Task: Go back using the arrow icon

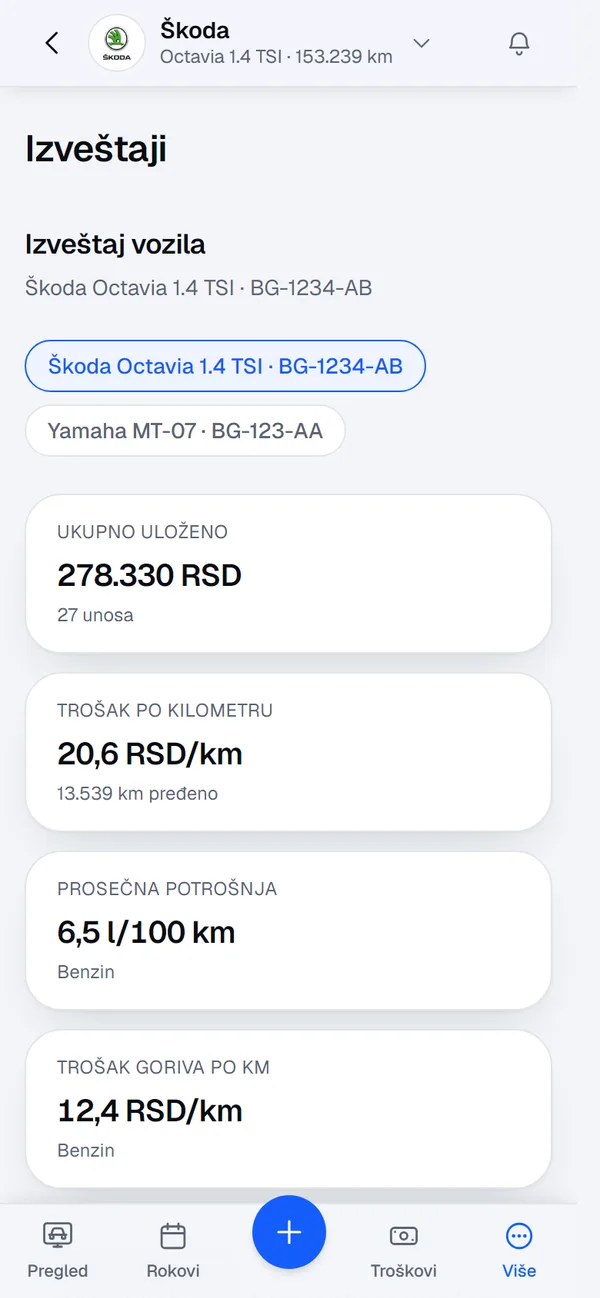Action: pos(52,43)
